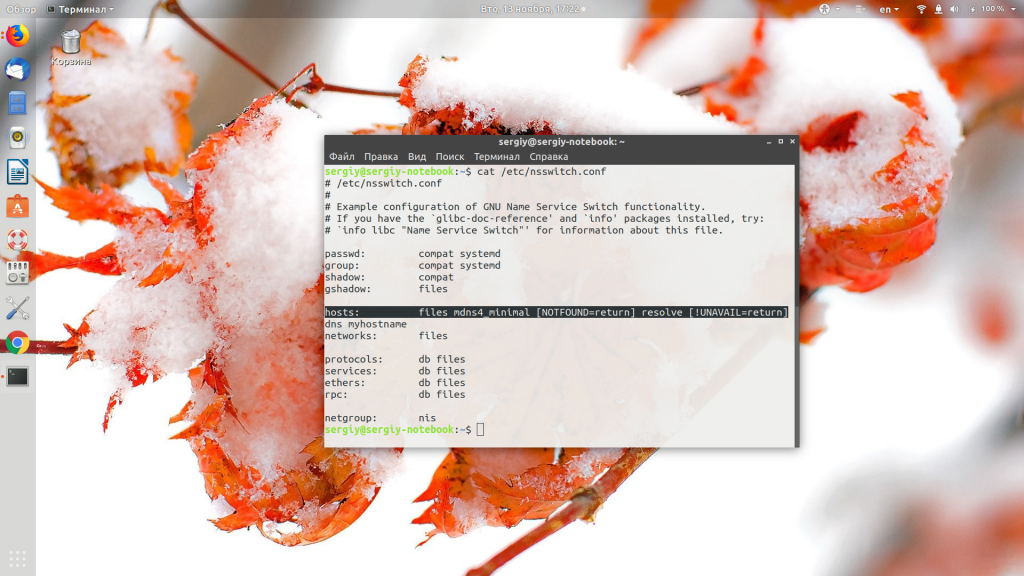
Task: Open Firefox from the dock
Action: 18,35
